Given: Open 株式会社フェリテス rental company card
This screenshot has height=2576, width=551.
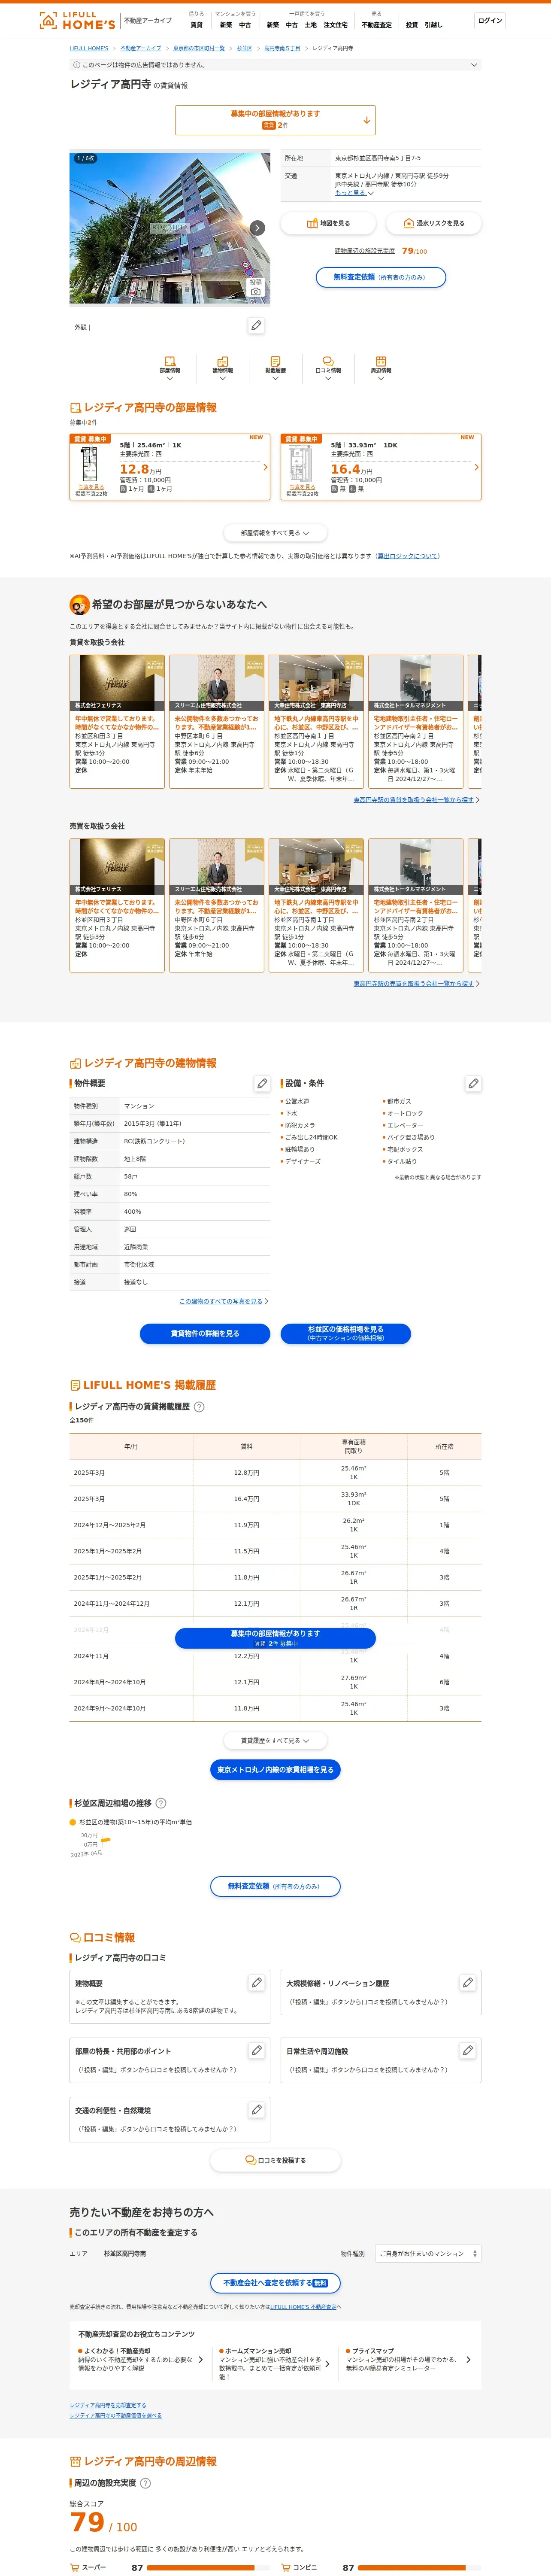Looking at the screenshot, I should point(117,722).
